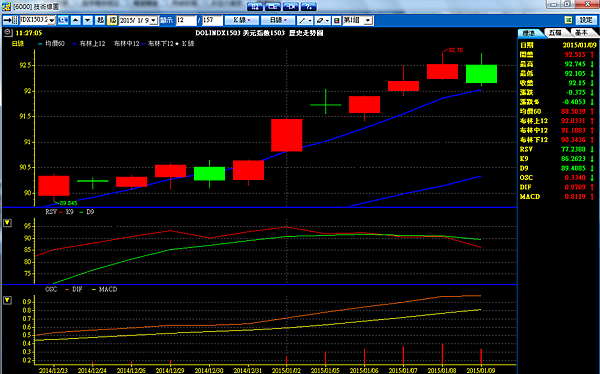The width and height of the screenshot is (600, 374).
Task: Toggle the yellow arrow on the KD panel
Action: (x=7, y=223)
